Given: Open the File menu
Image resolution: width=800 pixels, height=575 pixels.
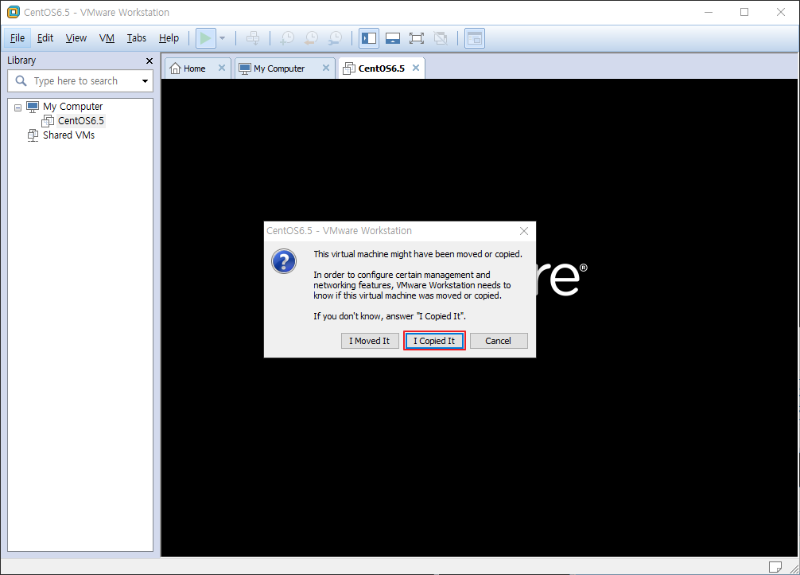Looking at the screenshot, I should (17, 38).
